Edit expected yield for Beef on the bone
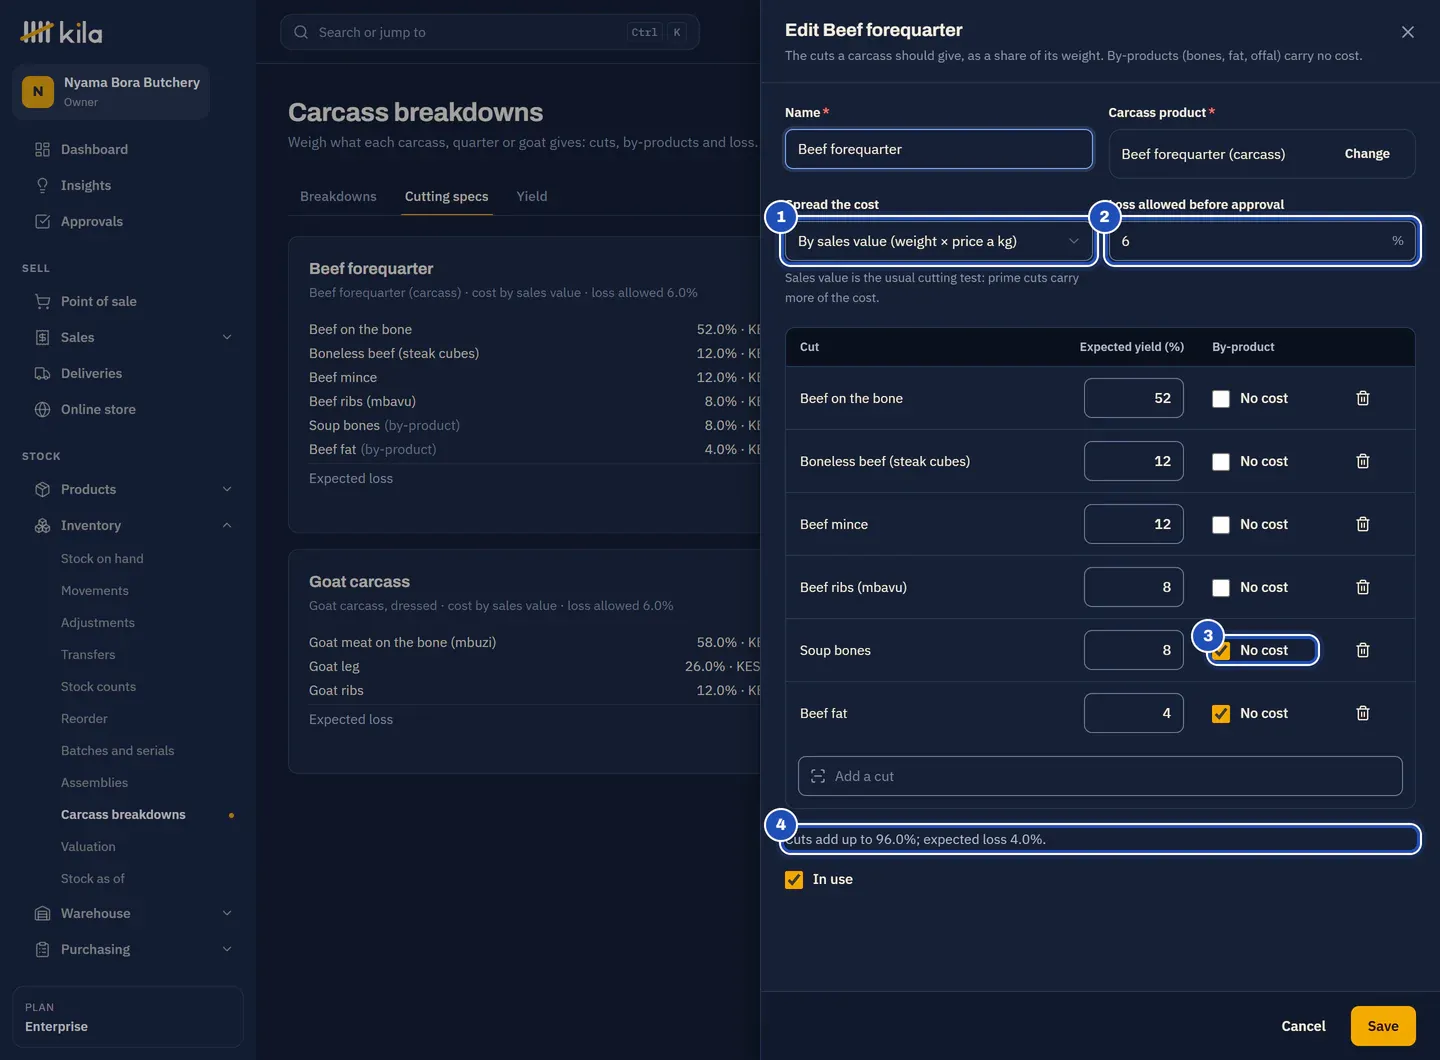The width and height of the screenshot is (1440, 1060). click(1134, 398)
